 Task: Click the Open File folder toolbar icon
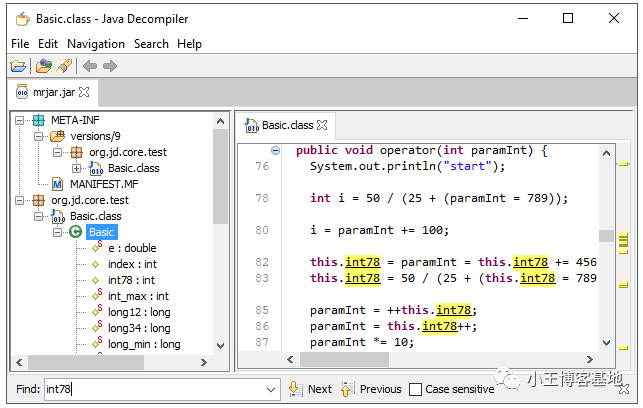(x=18, y=67)
